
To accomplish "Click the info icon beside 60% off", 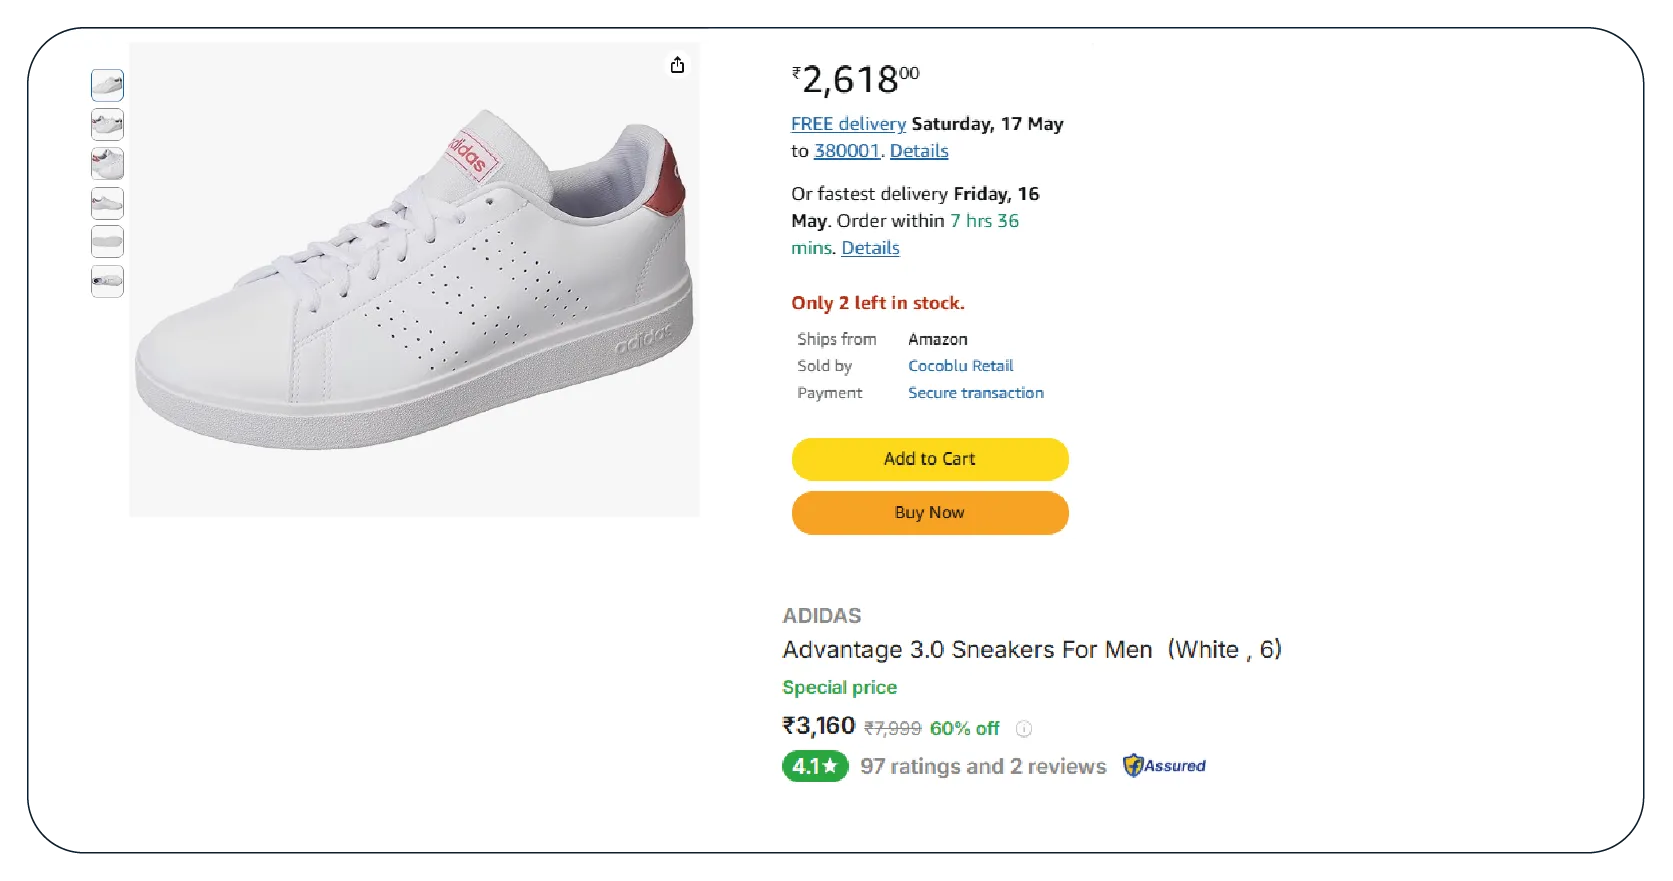I will (x=1024, y=729).
